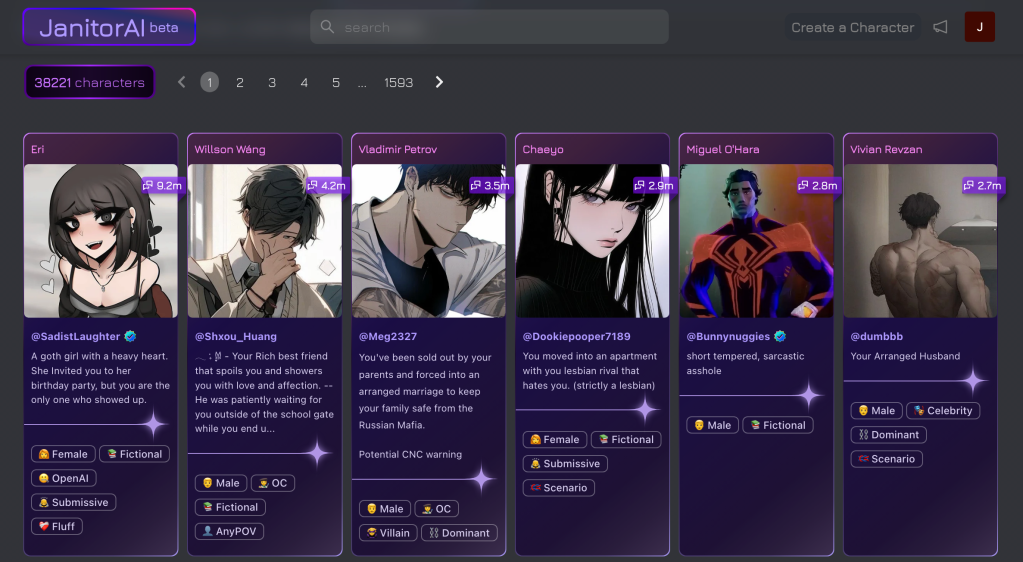Select Female tag on Eri card
The height and width of the screenshot is (562, 1023).
pos(63,454)
